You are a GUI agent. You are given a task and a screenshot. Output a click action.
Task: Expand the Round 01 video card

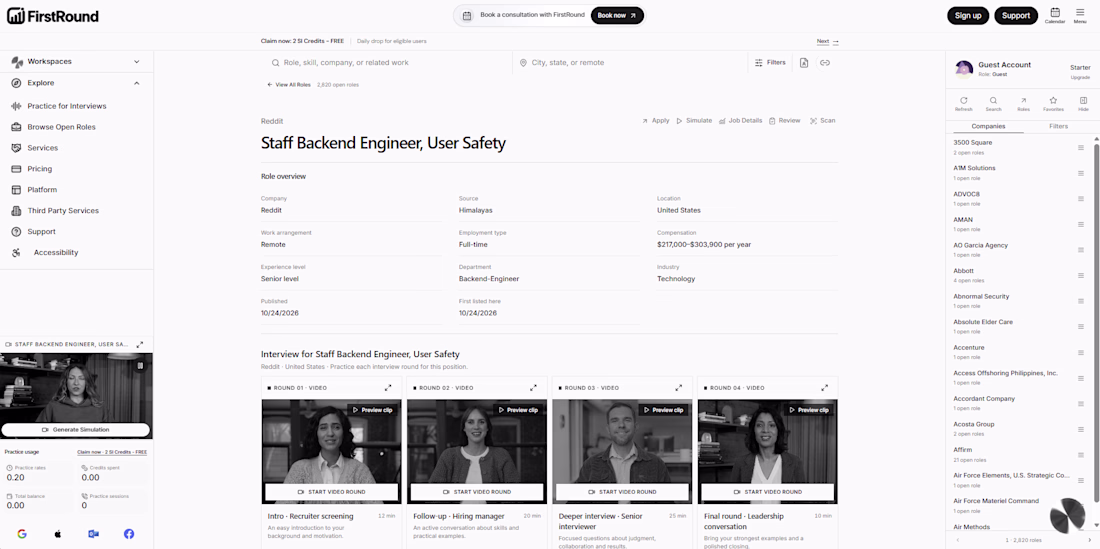(x=388, y=388)
